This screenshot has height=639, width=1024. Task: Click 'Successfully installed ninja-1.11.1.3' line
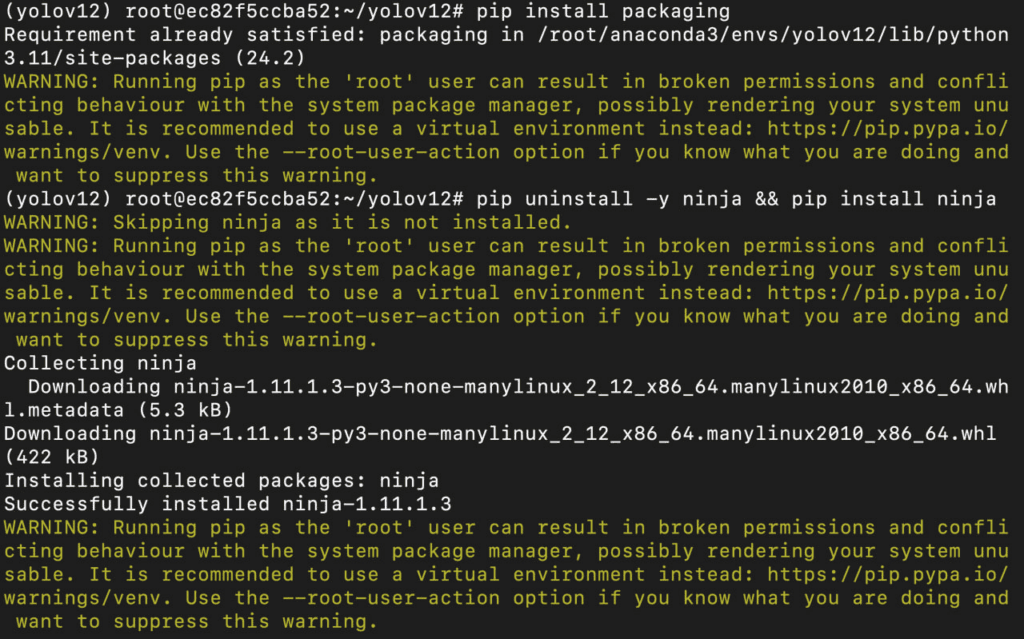[227, 504]
